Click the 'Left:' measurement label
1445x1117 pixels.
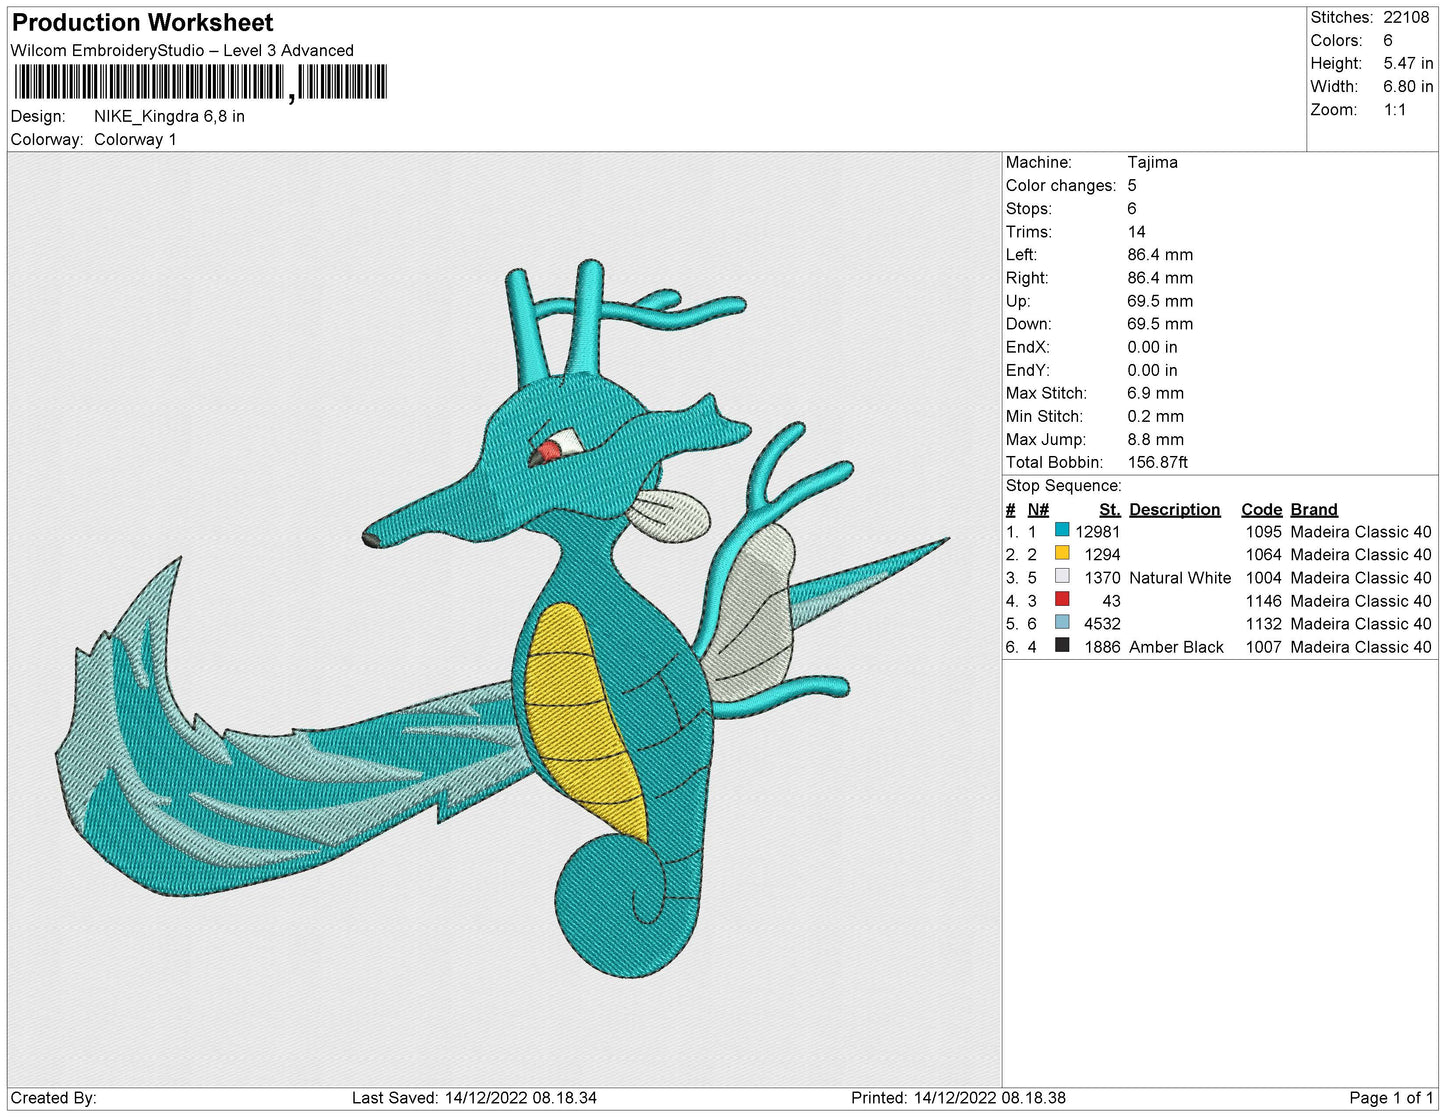pyautogui.click(x=1022, y=255)
